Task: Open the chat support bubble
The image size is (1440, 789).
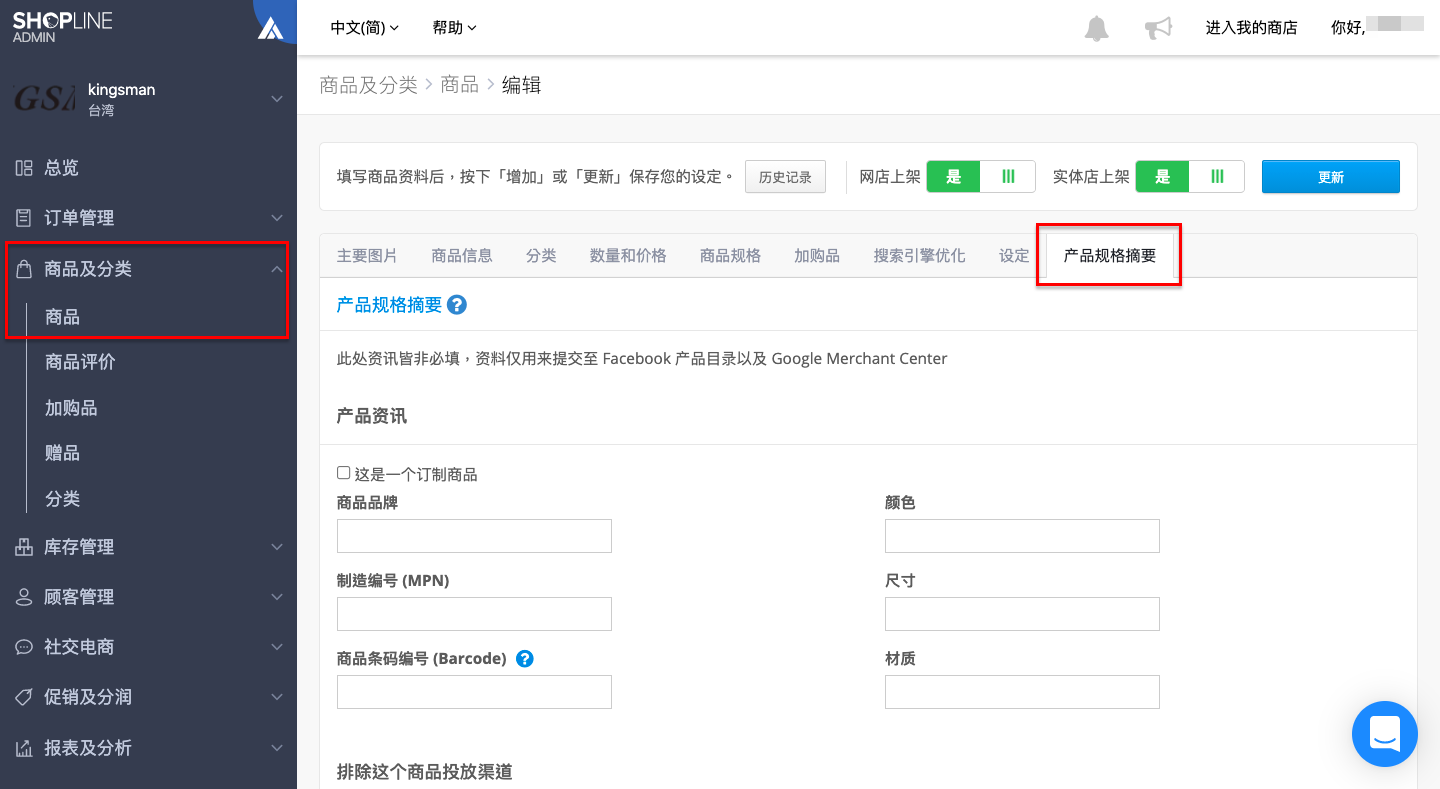Action: pyautogui.click(x=1385, y=734)
